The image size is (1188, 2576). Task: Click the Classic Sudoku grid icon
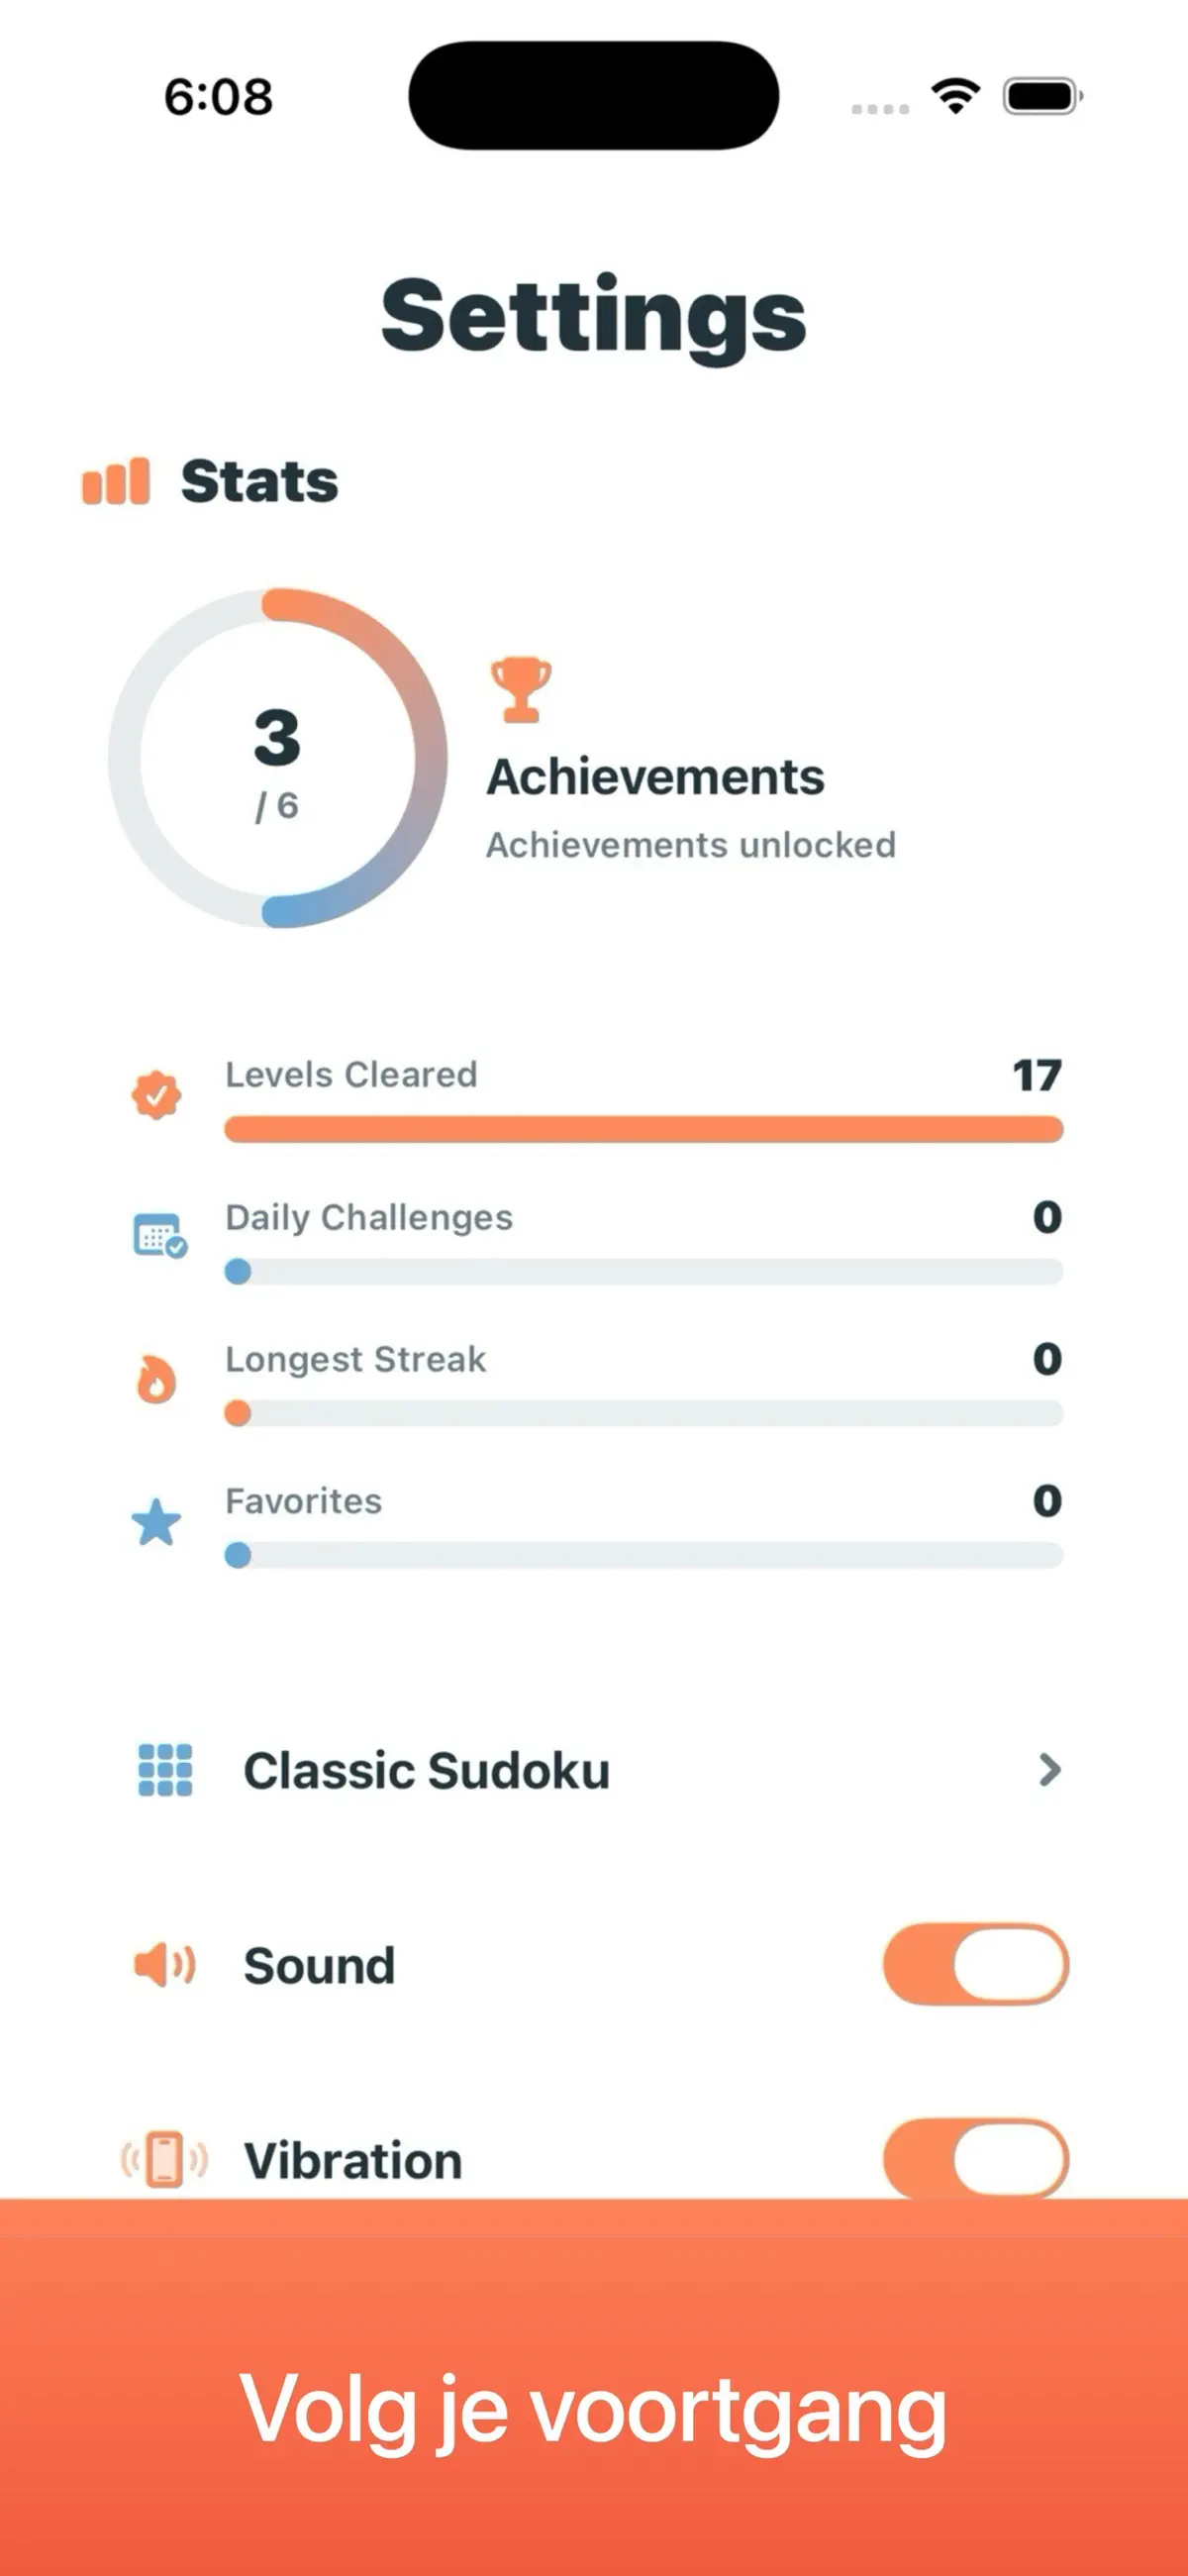pyautogui.click(x=165, y=1770)
